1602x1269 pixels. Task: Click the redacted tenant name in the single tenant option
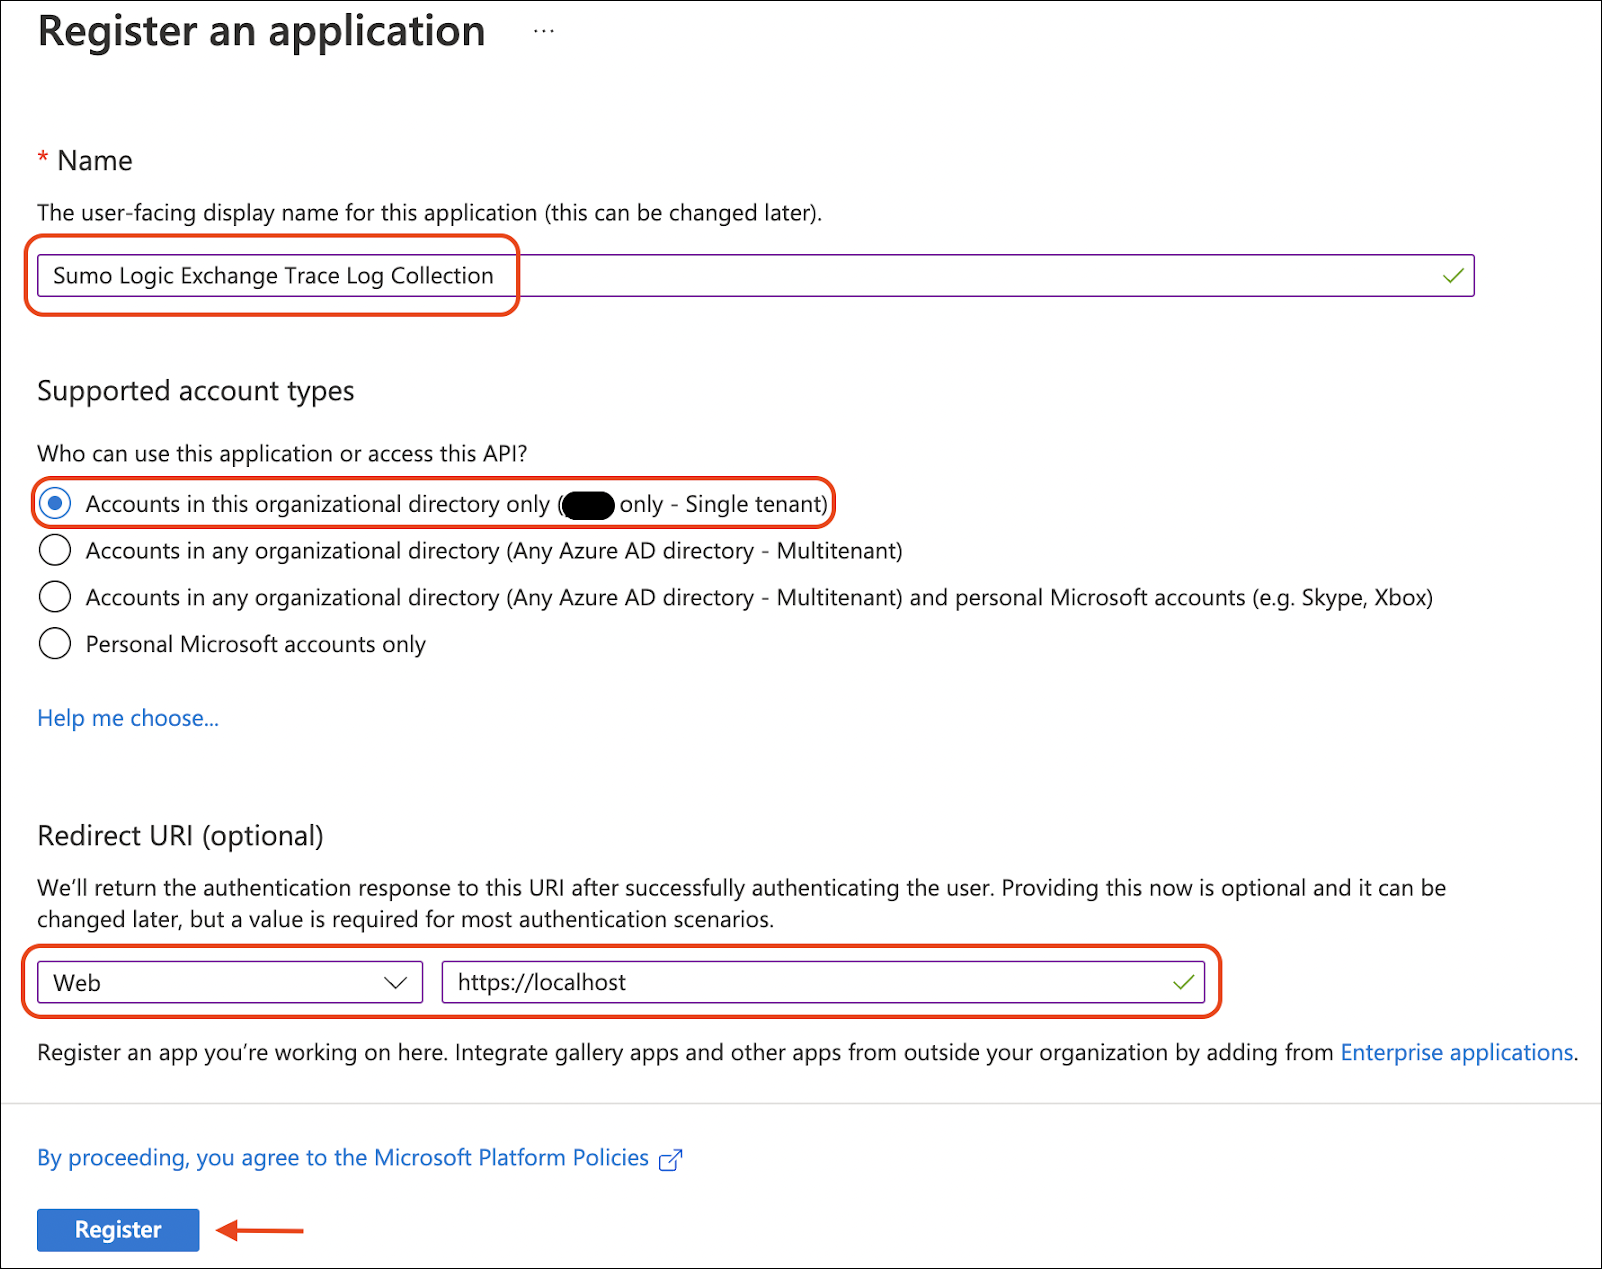tap(589, 505)
